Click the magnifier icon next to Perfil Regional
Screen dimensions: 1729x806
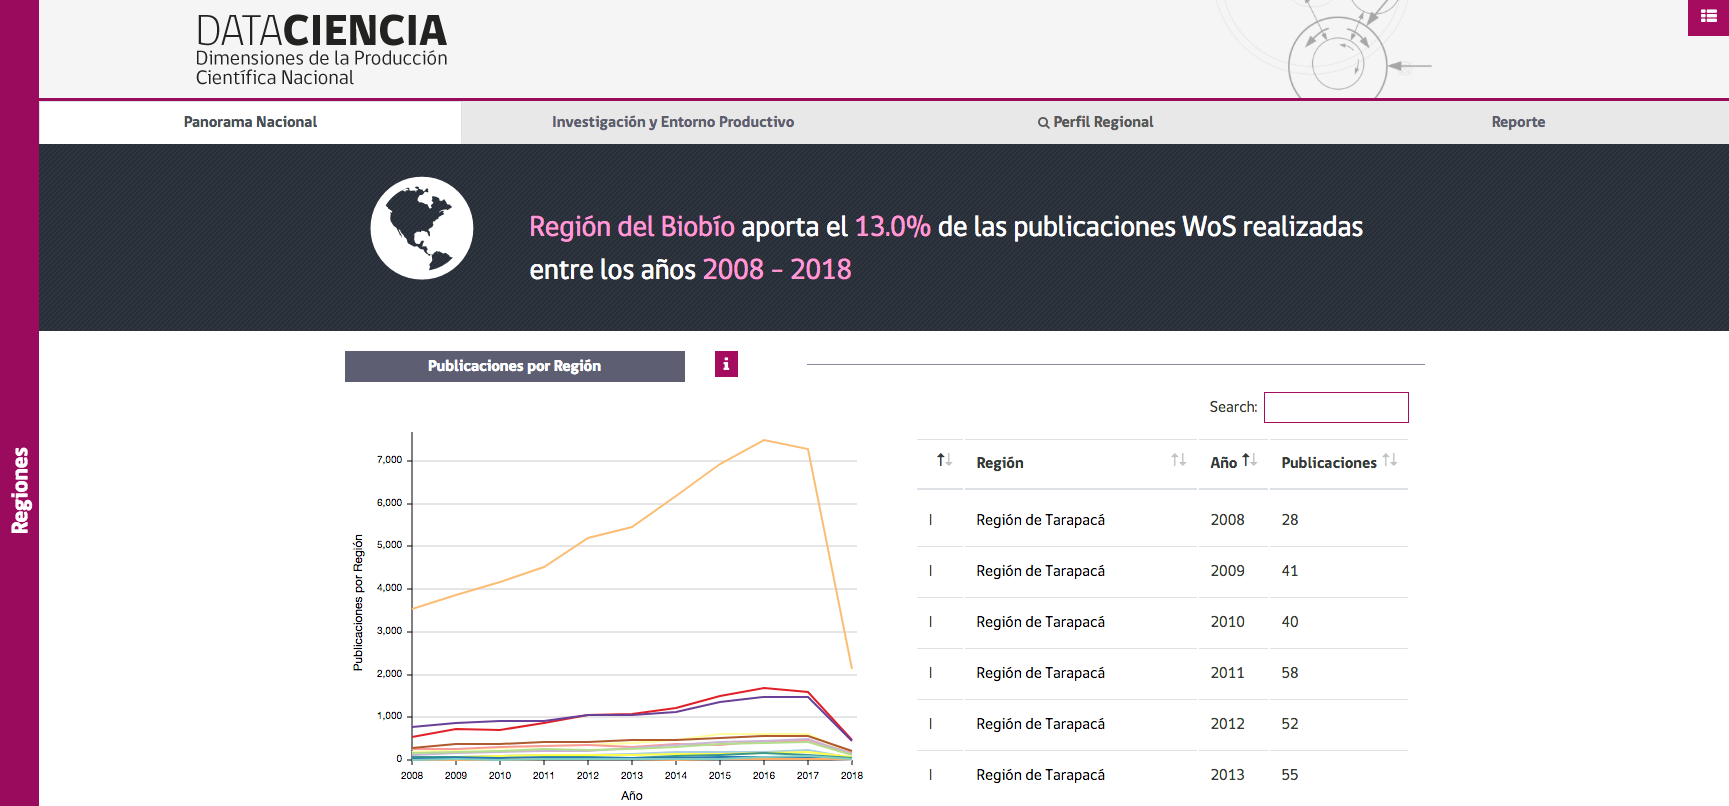tap(1043, 123)
